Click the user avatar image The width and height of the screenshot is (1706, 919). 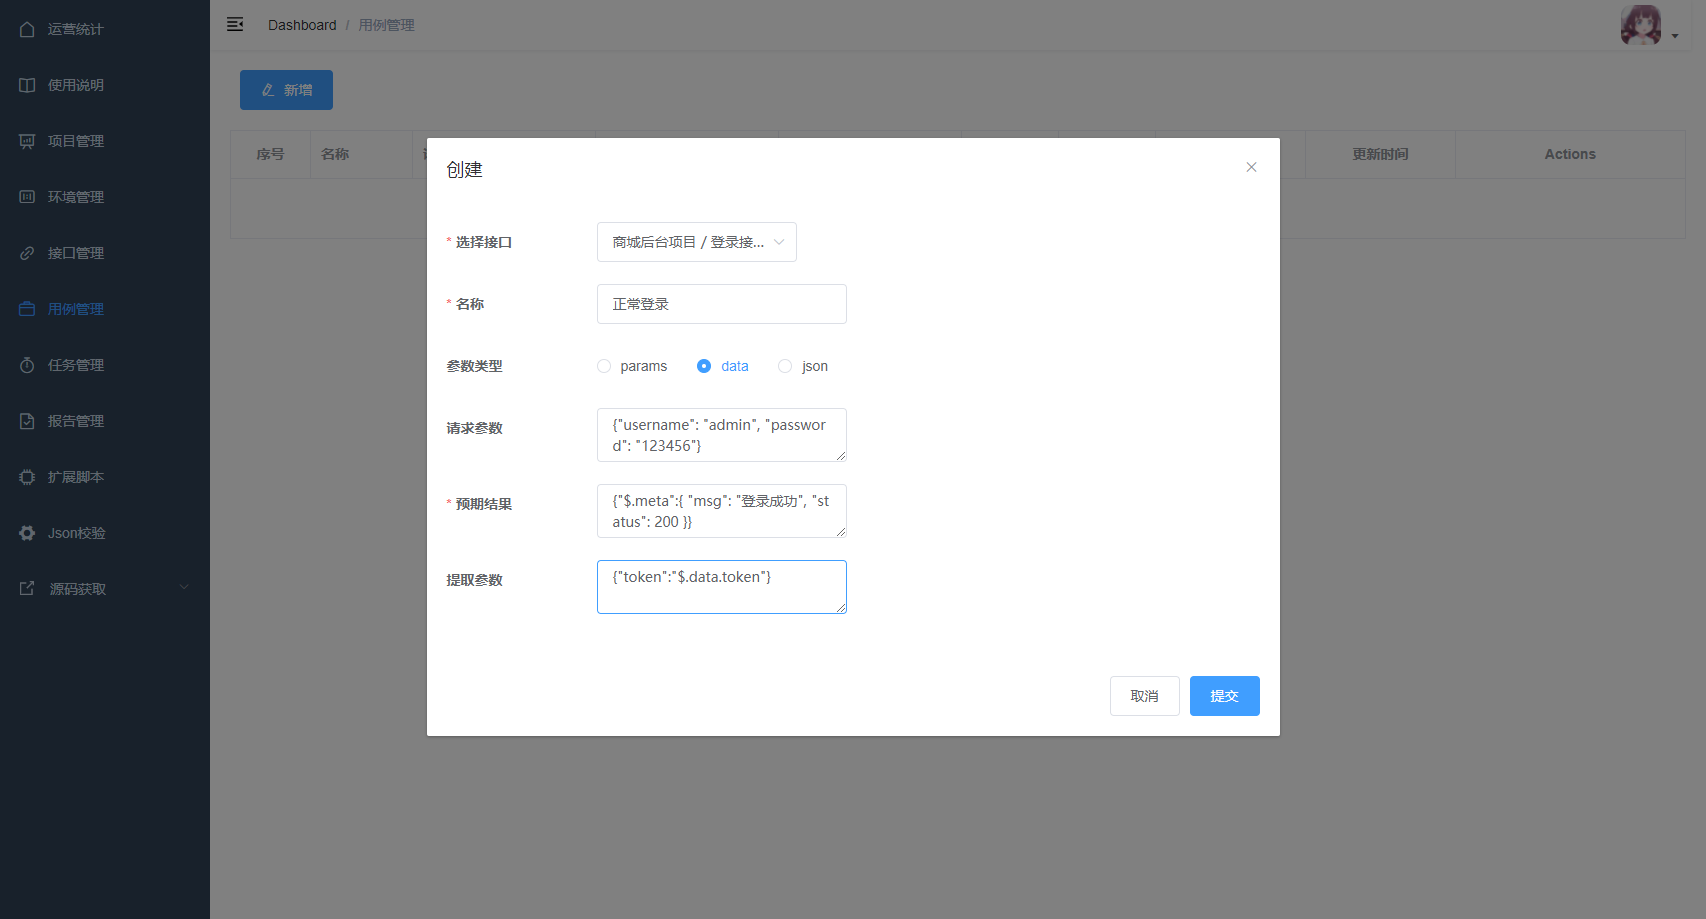(1641, 25)
